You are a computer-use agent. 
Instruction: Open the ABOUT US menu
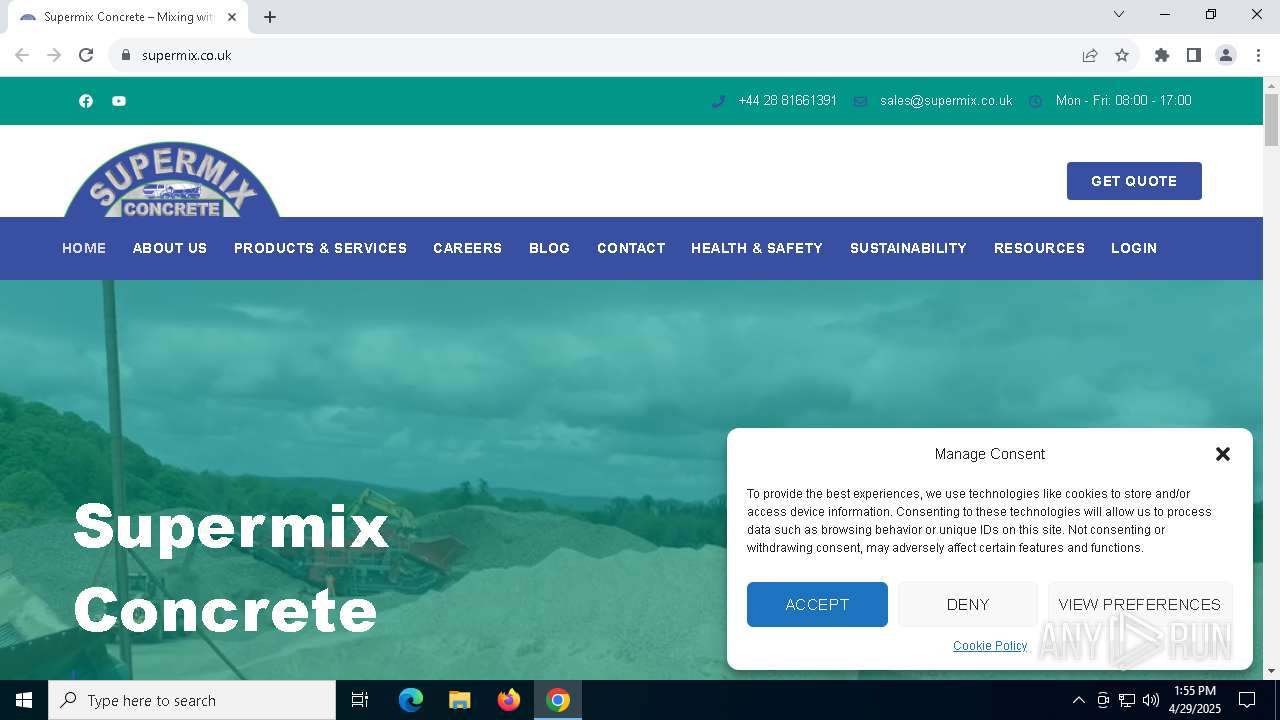[x=170, y=248]
